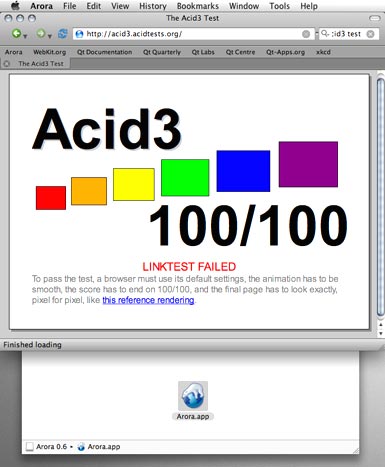Click the green Forward arrow button
Image resolution: width=385 pixels, height=467 pixels.
click(x=40, y=33)
